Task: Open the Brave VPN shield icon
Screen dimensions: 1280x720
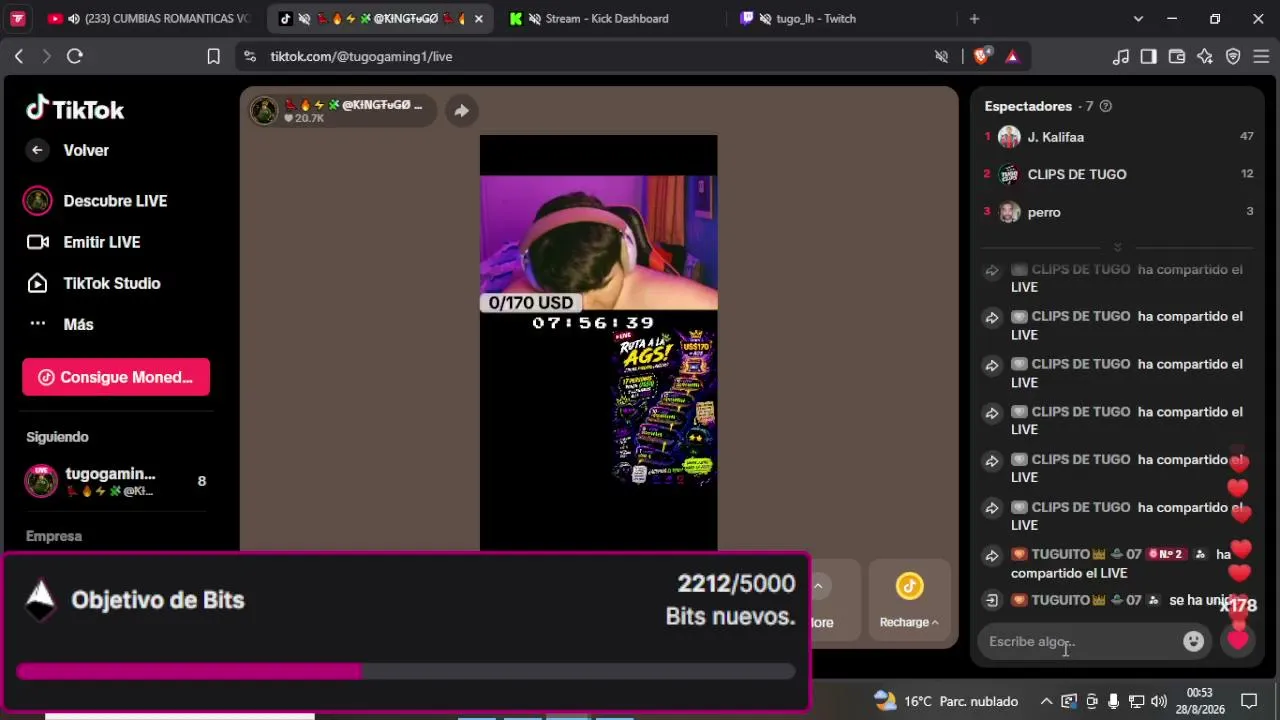Action: tap(1233, 57)
